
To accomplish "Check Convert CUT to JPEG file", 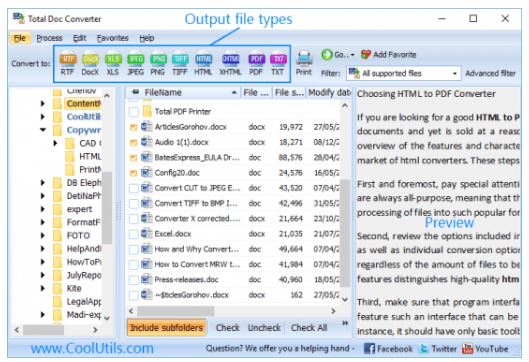I will [134, 188].
